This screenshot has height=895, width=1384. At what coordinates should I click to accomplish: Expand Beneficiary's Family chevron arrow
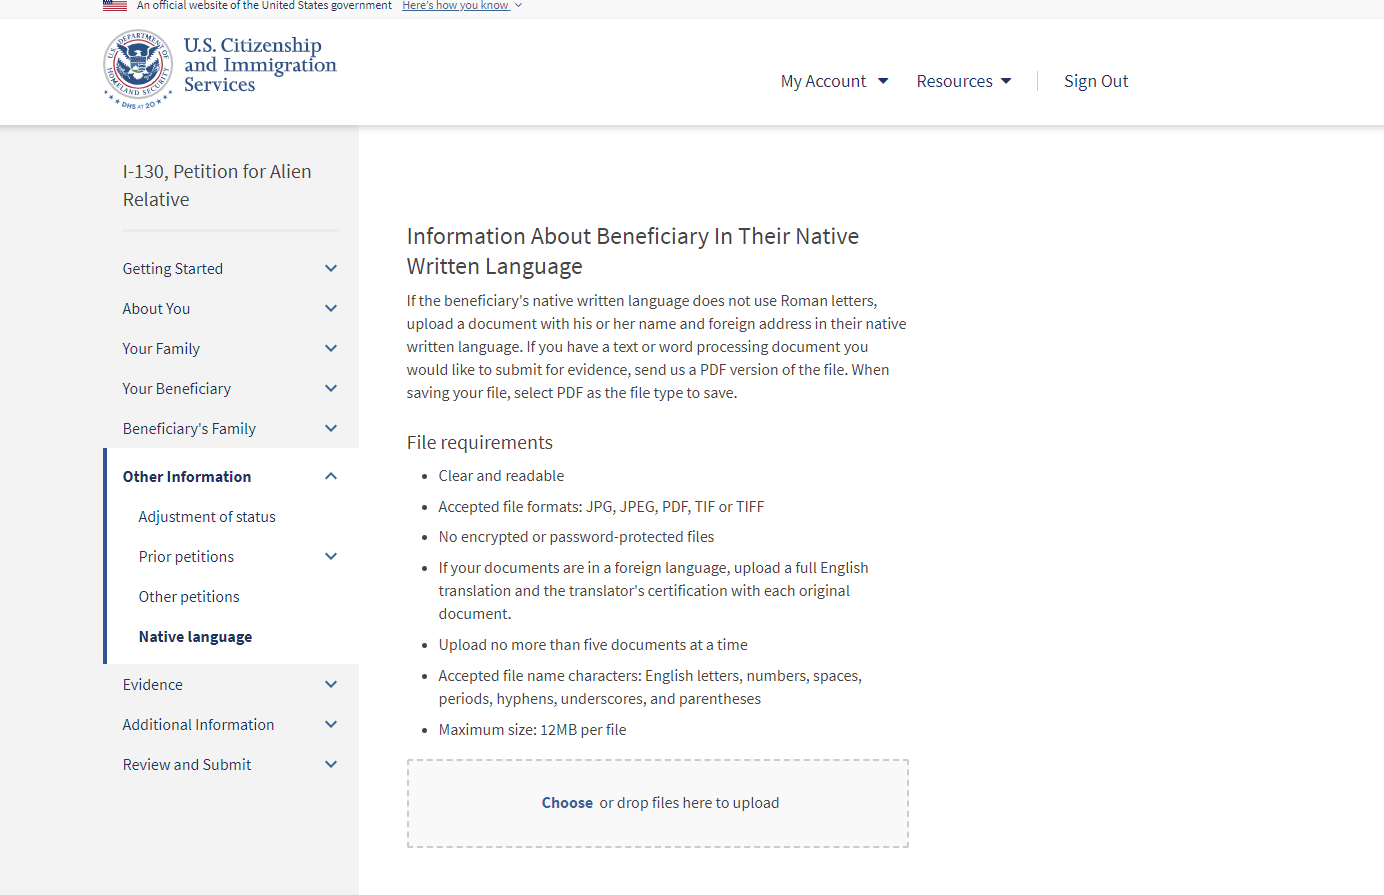[x=331, y=428]
